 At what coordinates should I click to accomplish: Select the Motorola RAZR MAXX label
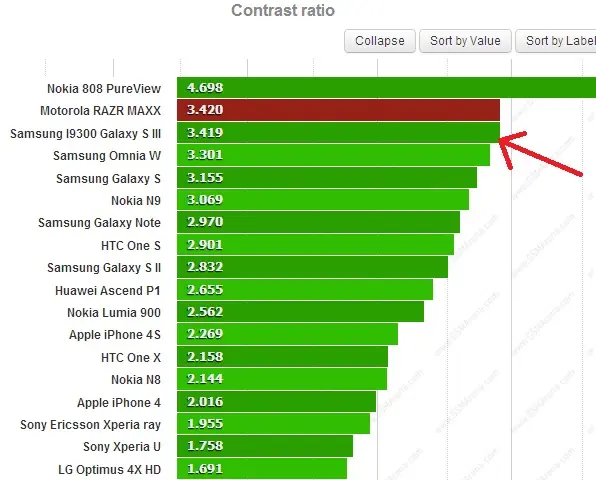100,111
